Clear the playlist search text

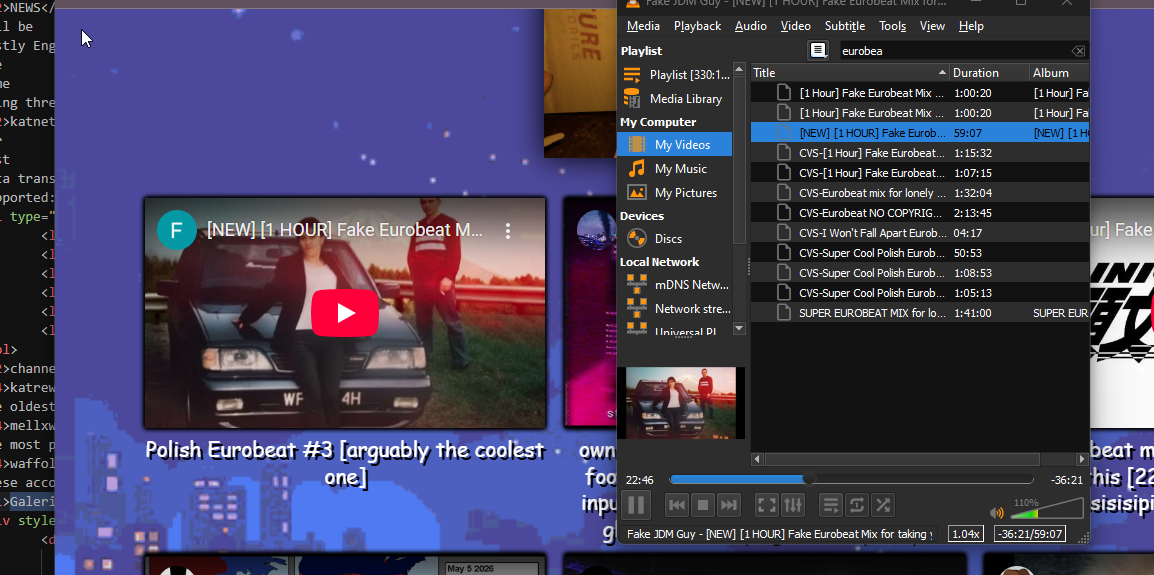tap(1077, 51)
